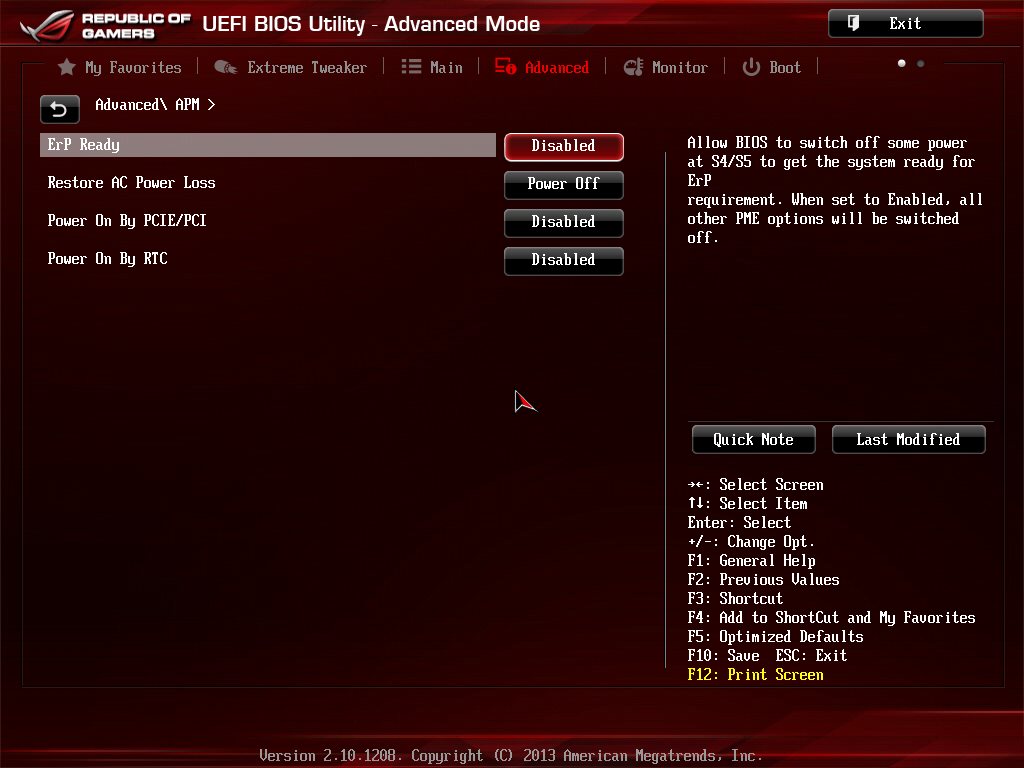Click the Extreme Tweaker speed icon

click(x=225, y=67)
